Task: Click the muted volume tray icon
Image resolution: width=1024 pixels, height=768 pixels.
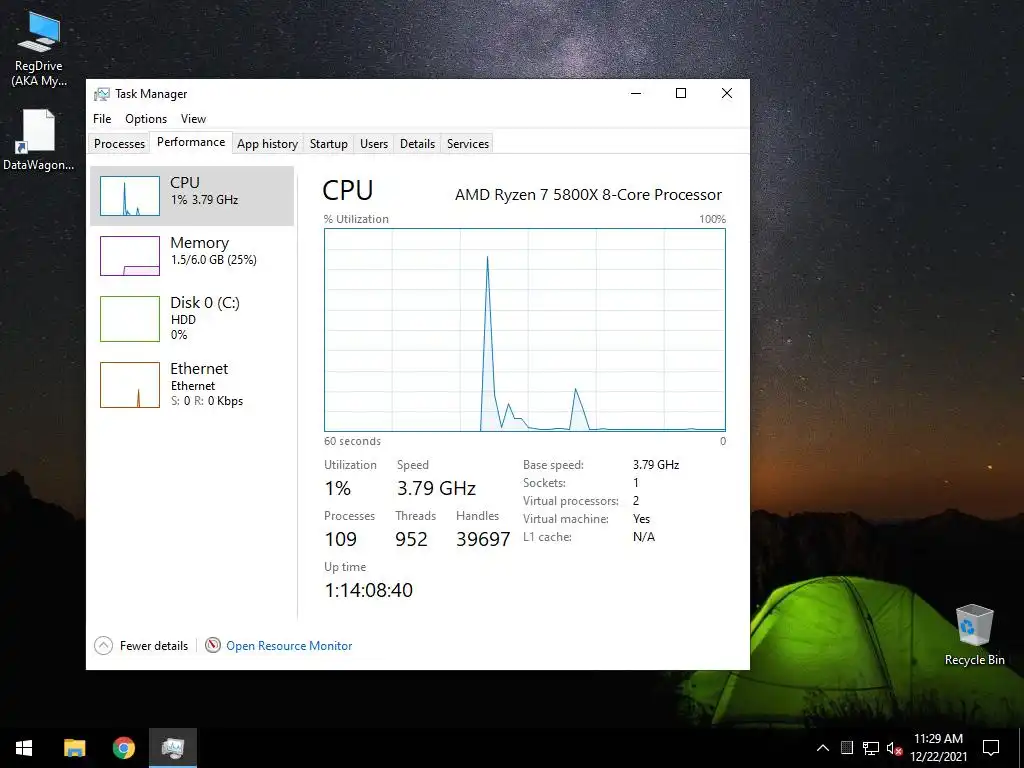Action: tap(894, 748)
